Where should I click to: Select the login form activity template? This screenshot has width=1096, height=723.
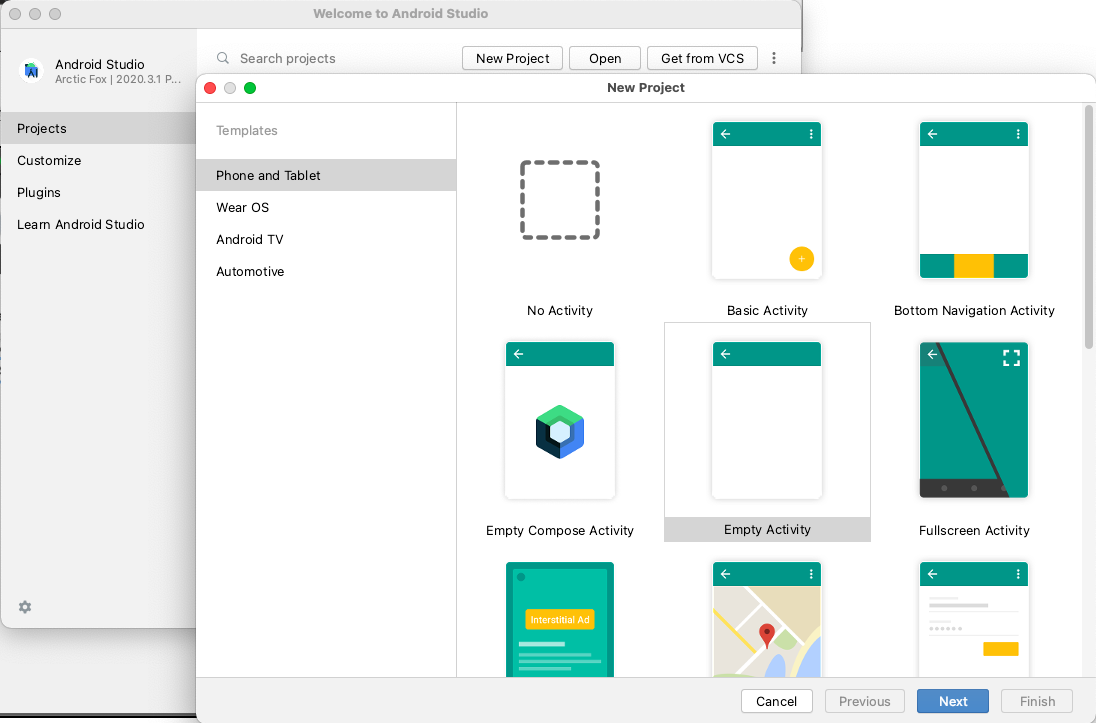click(974, 619)
